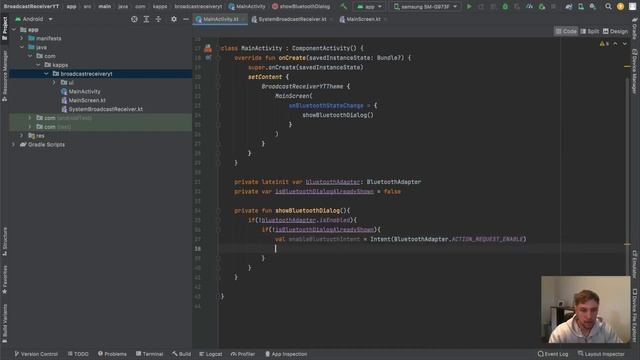The height and width of the screenshot is (360, 640).
Task: Open the Profiler tool window tab
Action: coord(243,354)
